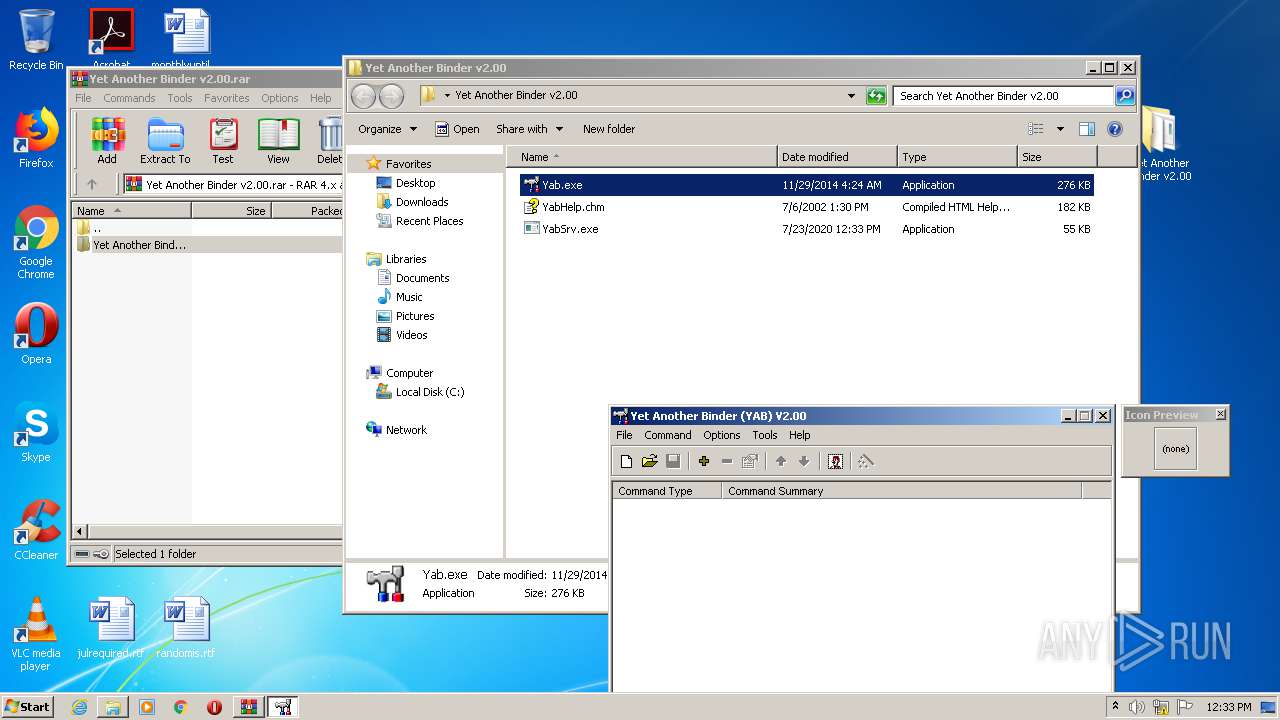Click Explorer search magnifier icon
Screen dimensions: 1280x720
pos(1125,96)
